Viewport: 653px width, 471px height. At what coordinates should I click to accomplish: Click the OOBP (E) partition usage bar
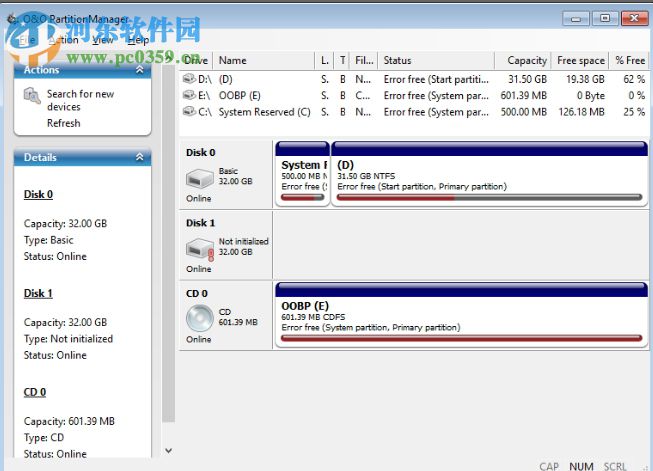461,338
